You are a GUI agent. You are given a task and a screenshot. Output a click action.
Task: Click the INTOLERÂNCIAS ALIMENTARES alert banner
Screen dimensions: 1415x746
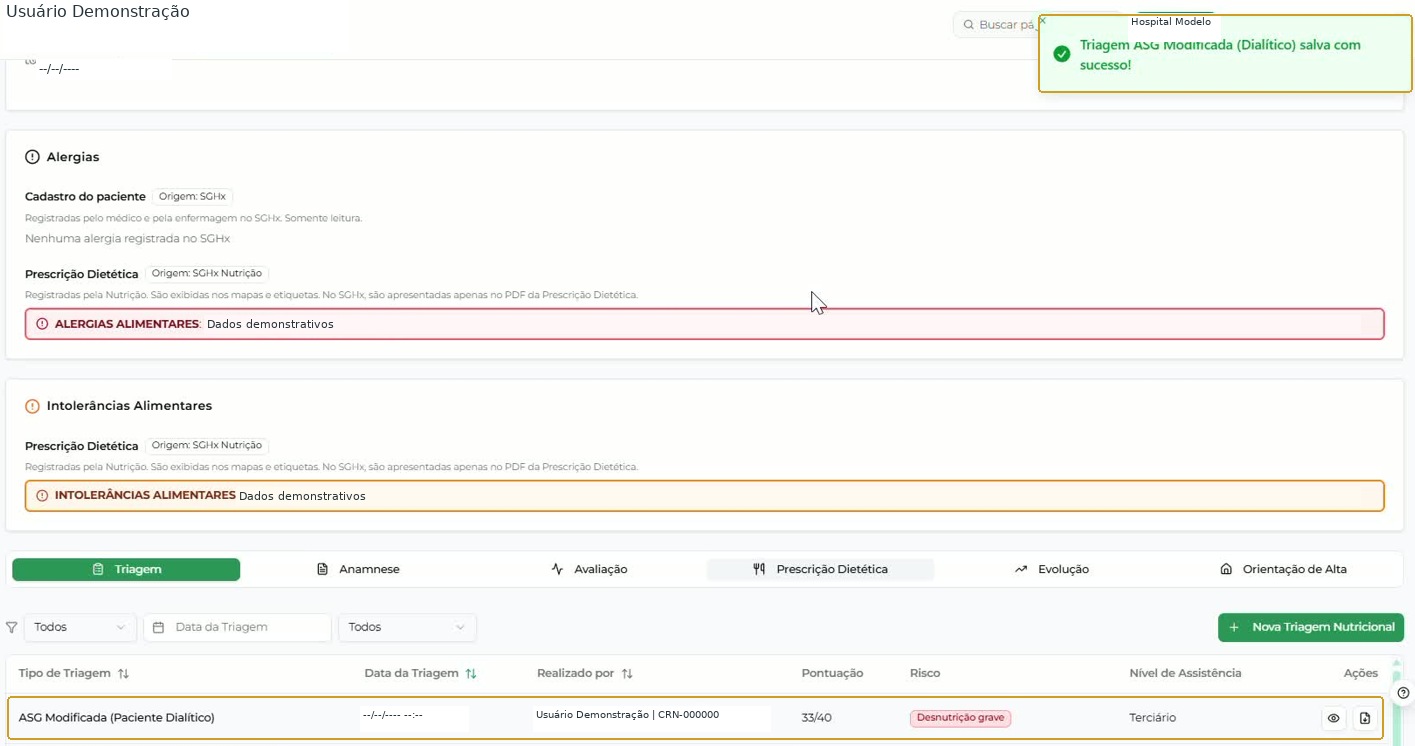tap(704, 496)
